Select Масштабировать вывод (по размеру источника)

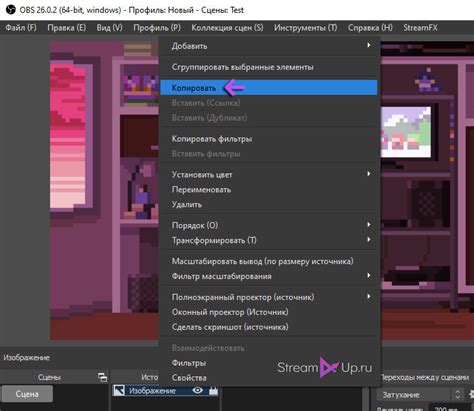coord(269,261)
